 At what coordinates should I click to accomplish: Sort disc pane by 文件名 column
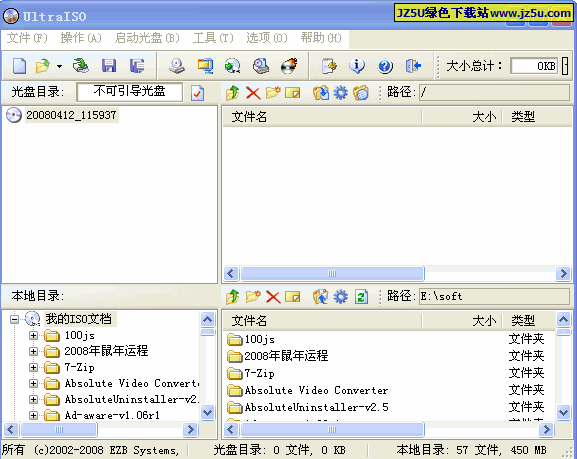322,117
